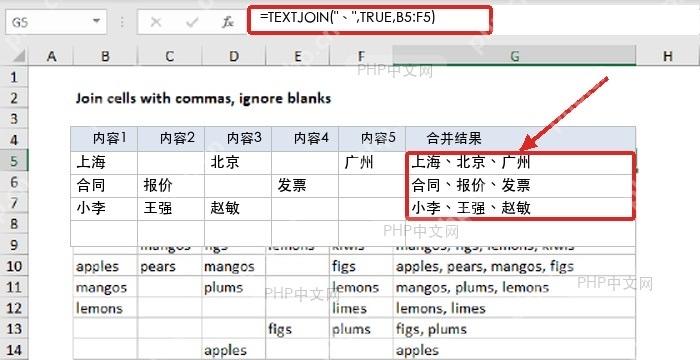The width and height of the screenshot is (700, 360).
Task: Select the 'figs' cell in row 13
Action: [298, 329]
